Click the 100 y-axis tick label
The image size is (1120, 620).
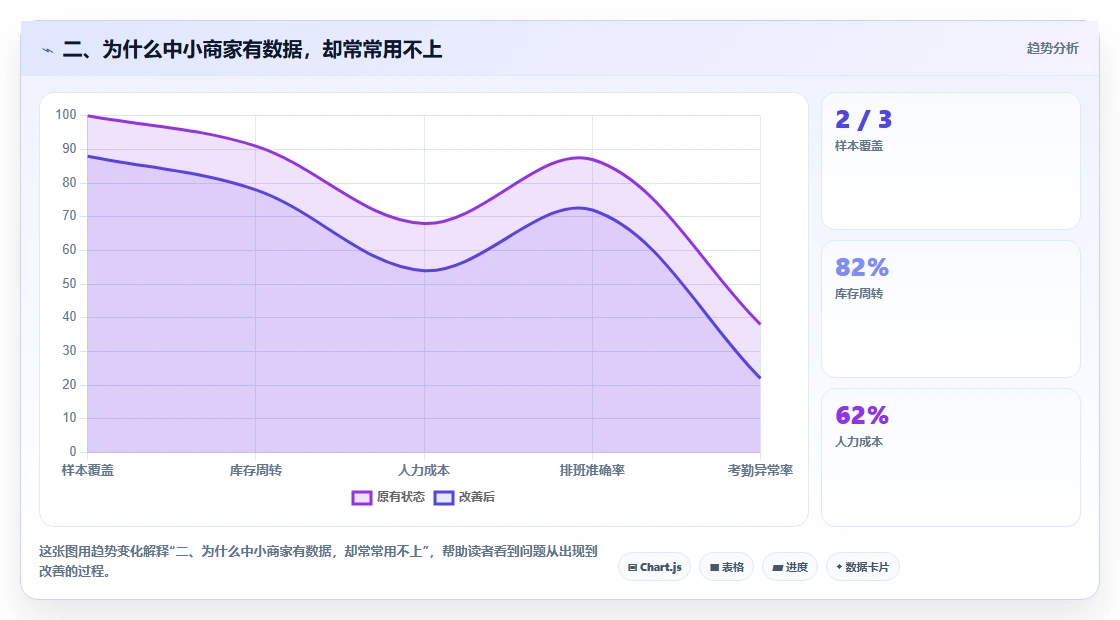(66, 115)
